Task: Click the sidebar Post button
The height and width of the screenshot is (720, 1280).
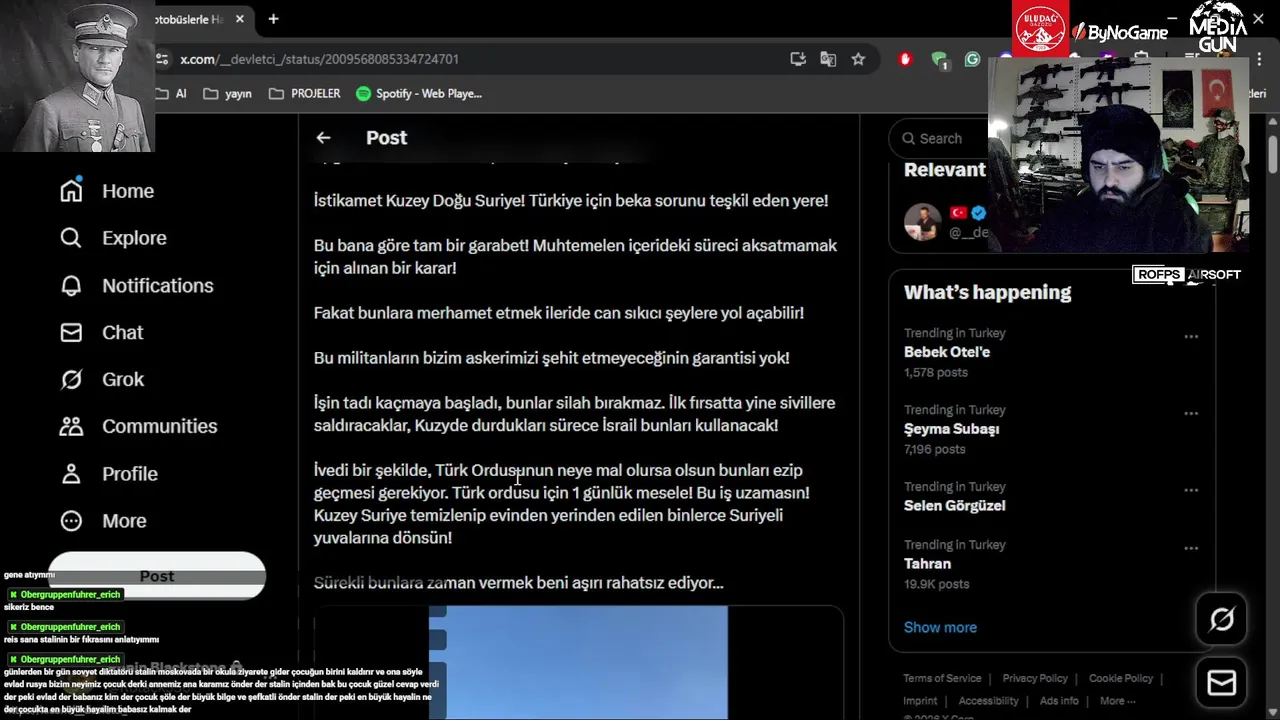Action: [157, 576]
